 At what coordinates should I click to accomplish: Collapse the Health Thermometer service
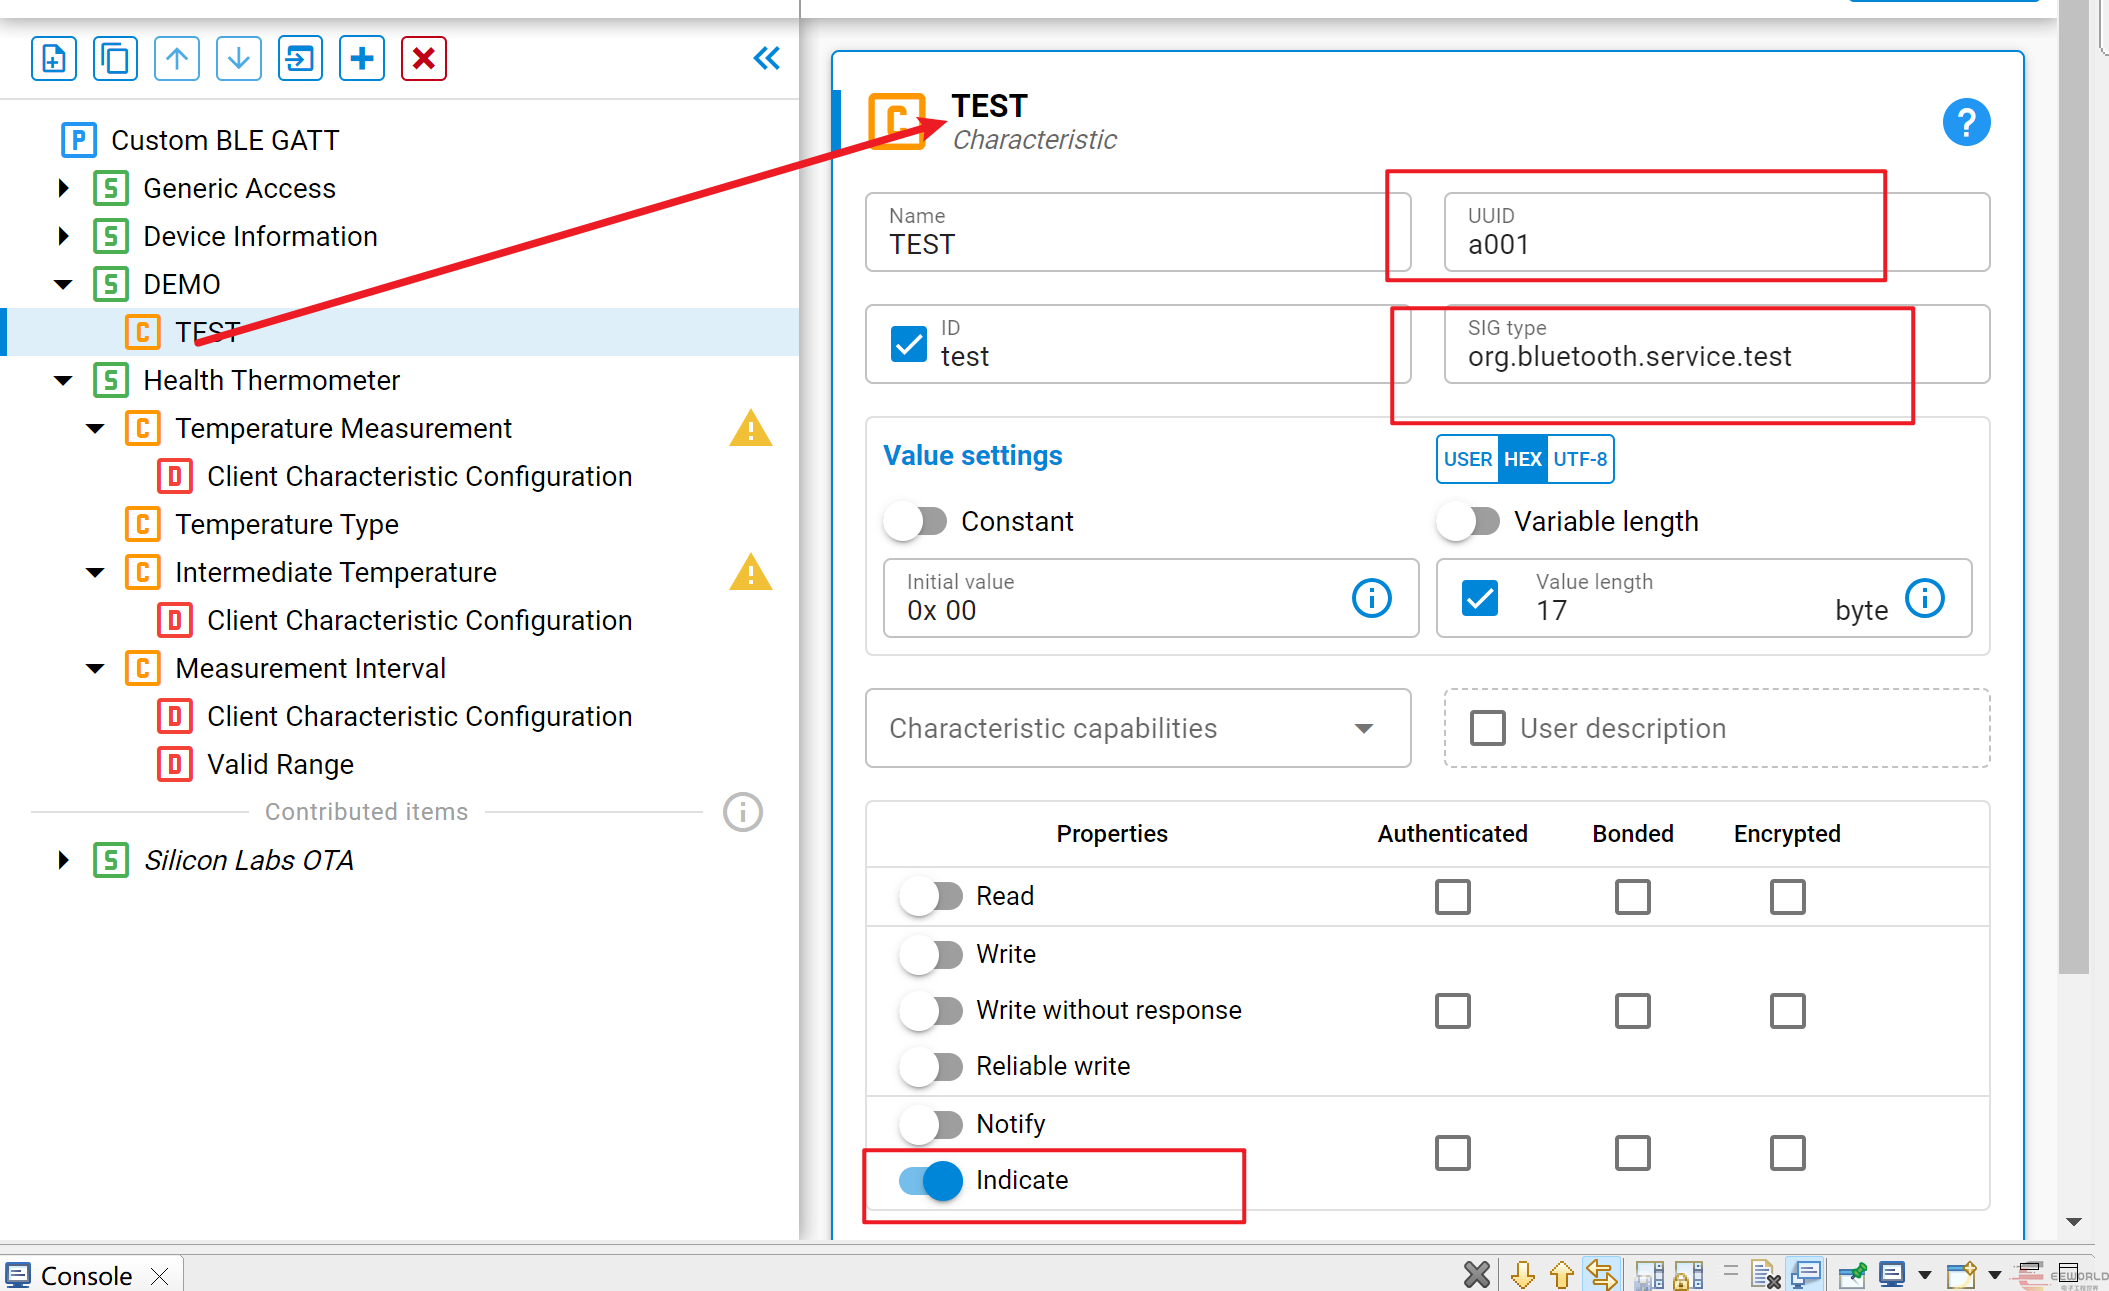coord(64,380)
